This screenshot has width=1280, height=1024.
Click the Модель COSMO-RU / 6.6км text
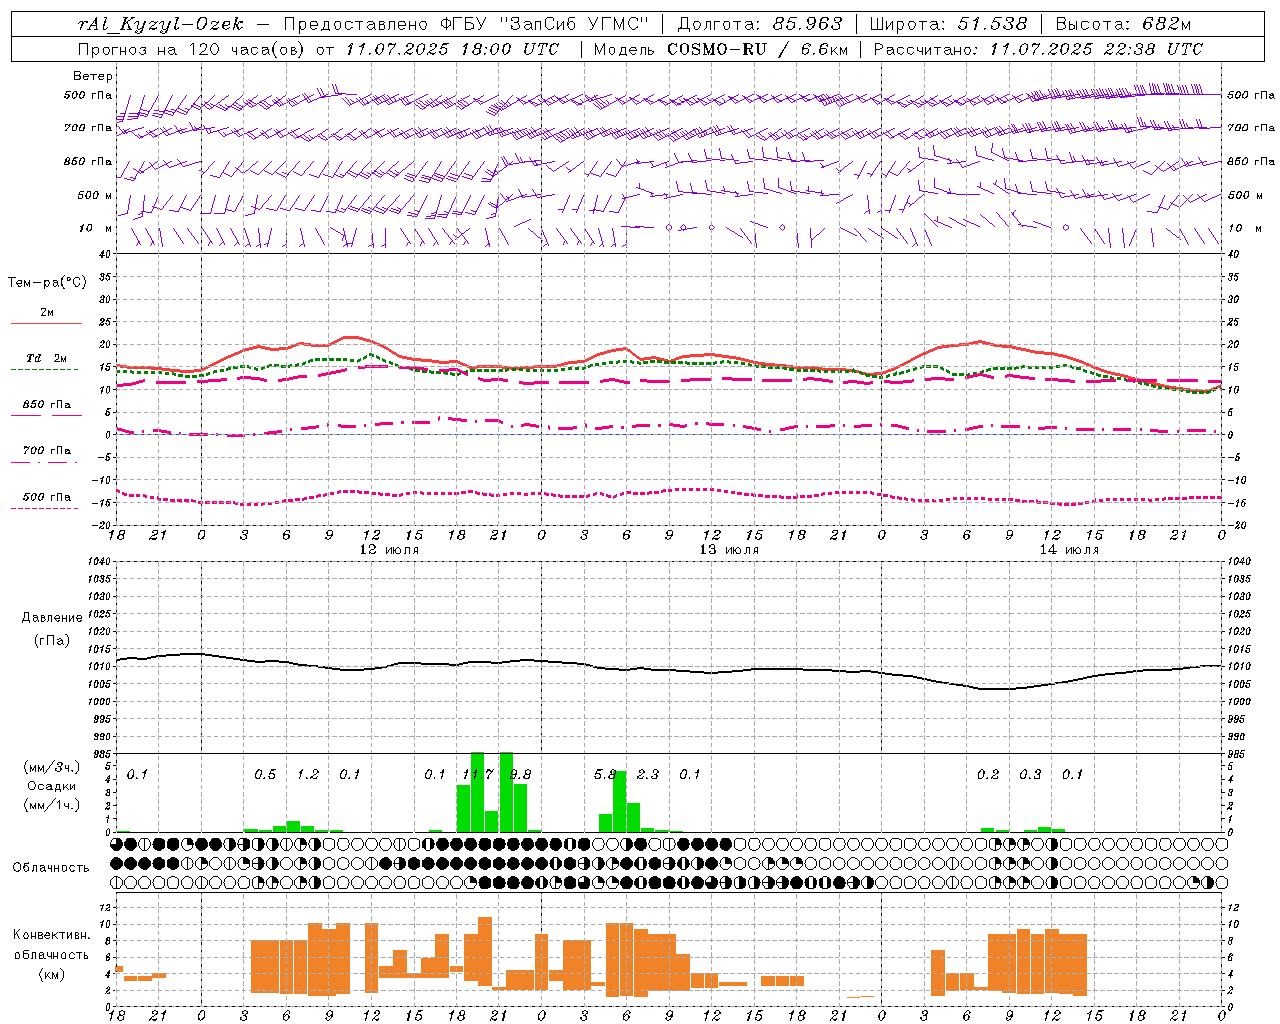(721, 49)
